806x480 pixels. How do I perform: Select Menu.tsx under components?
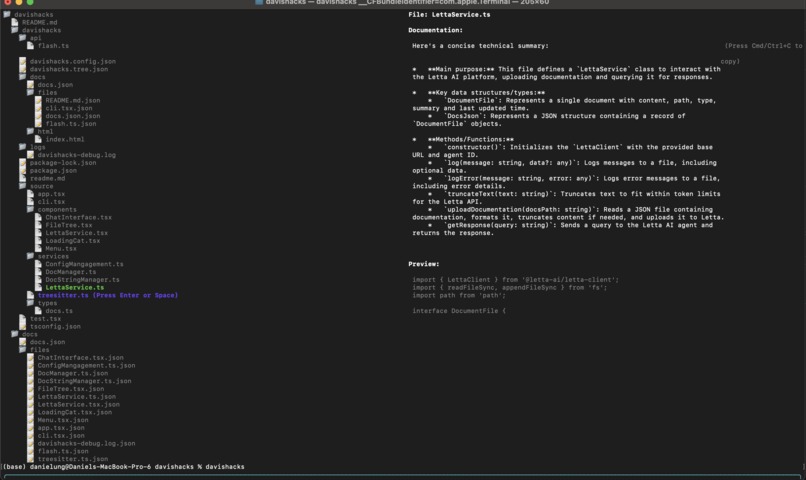pyautogui.click(x=61, y=248)
